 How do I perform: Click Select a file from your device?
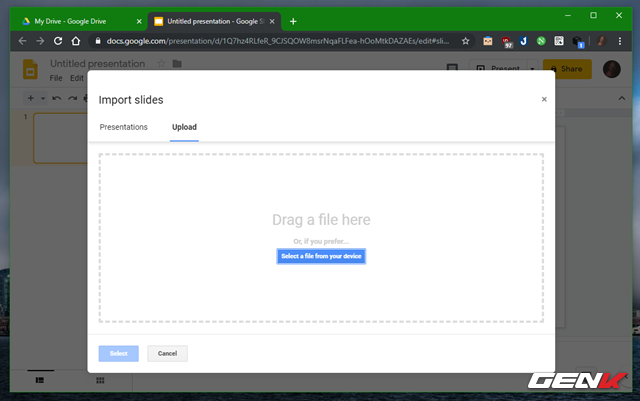pyautogui.click(x=321, y=256)
